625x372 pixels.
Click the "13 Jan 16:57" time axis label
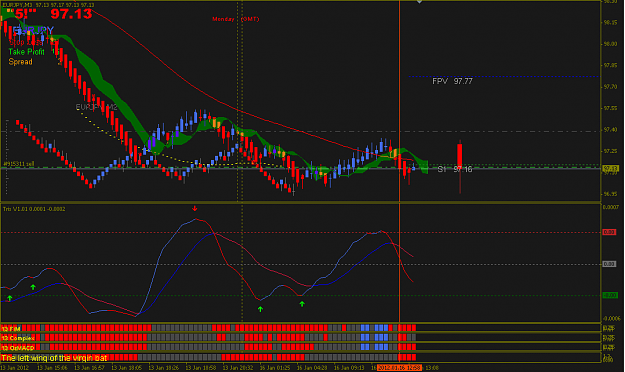click(89, 368)
